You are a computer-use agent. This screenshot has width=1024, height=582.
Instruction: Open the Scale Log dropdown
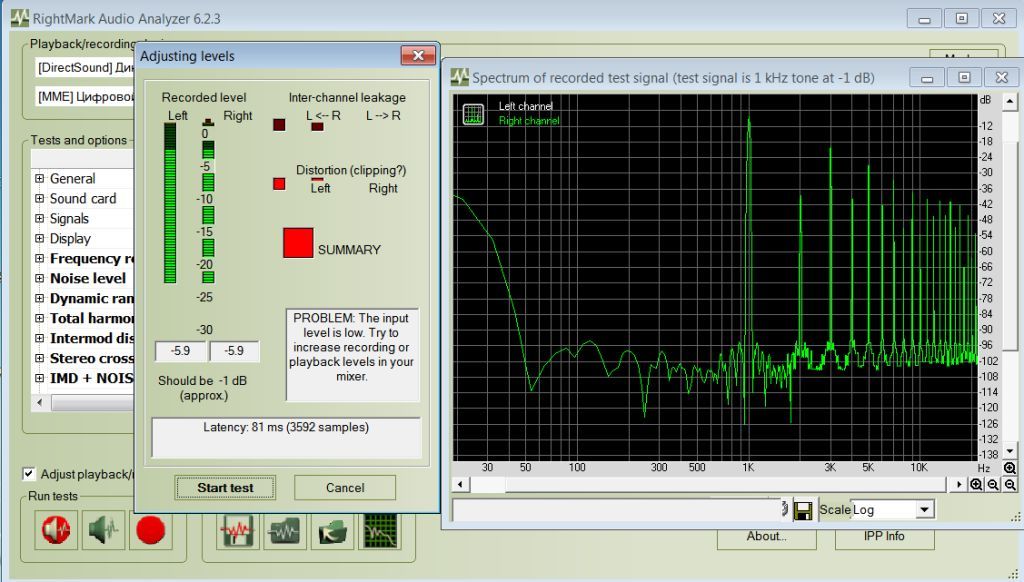924,510
